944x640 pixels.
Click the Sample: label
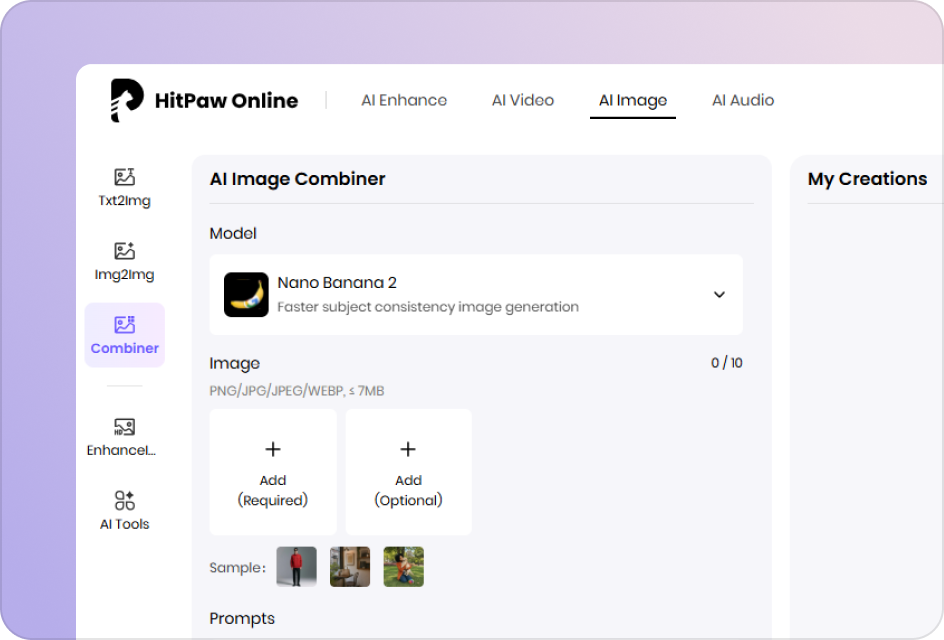pos(237,567)
